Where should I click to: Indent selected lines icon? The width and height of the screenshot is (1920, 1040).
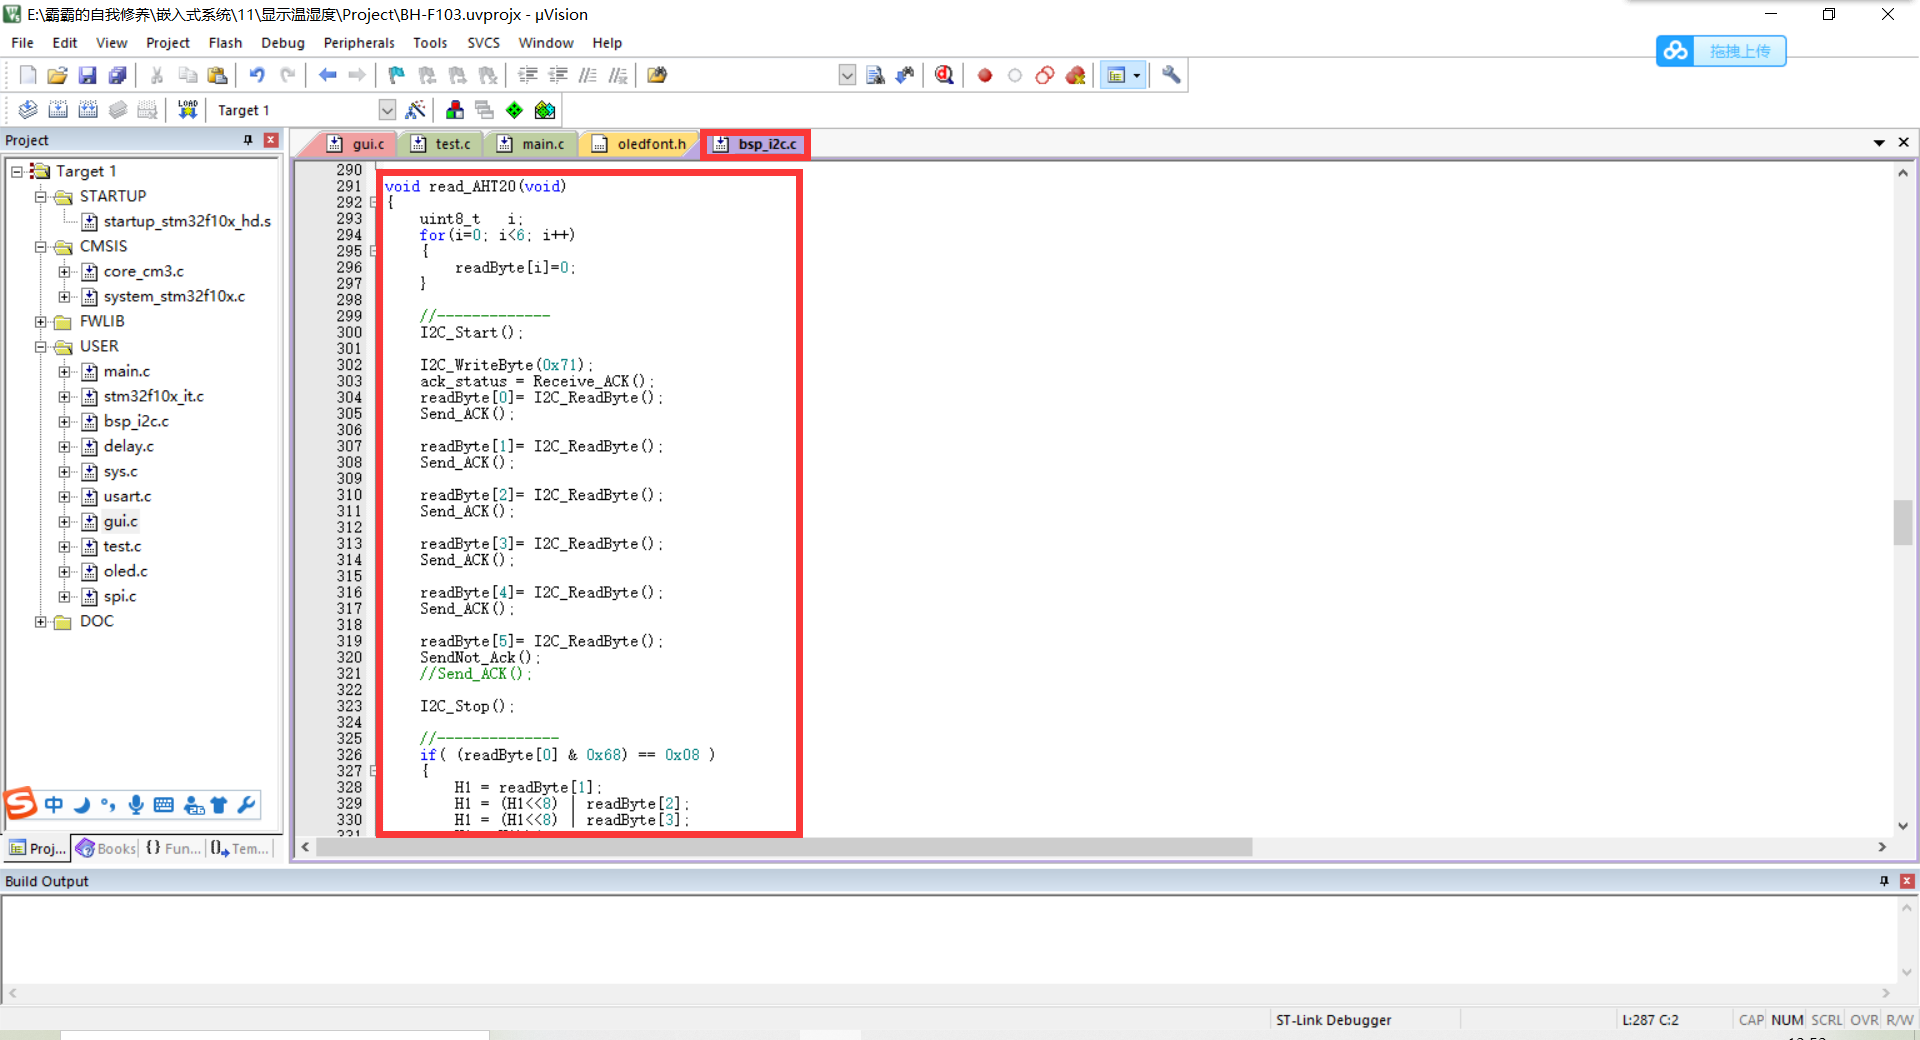528,75
